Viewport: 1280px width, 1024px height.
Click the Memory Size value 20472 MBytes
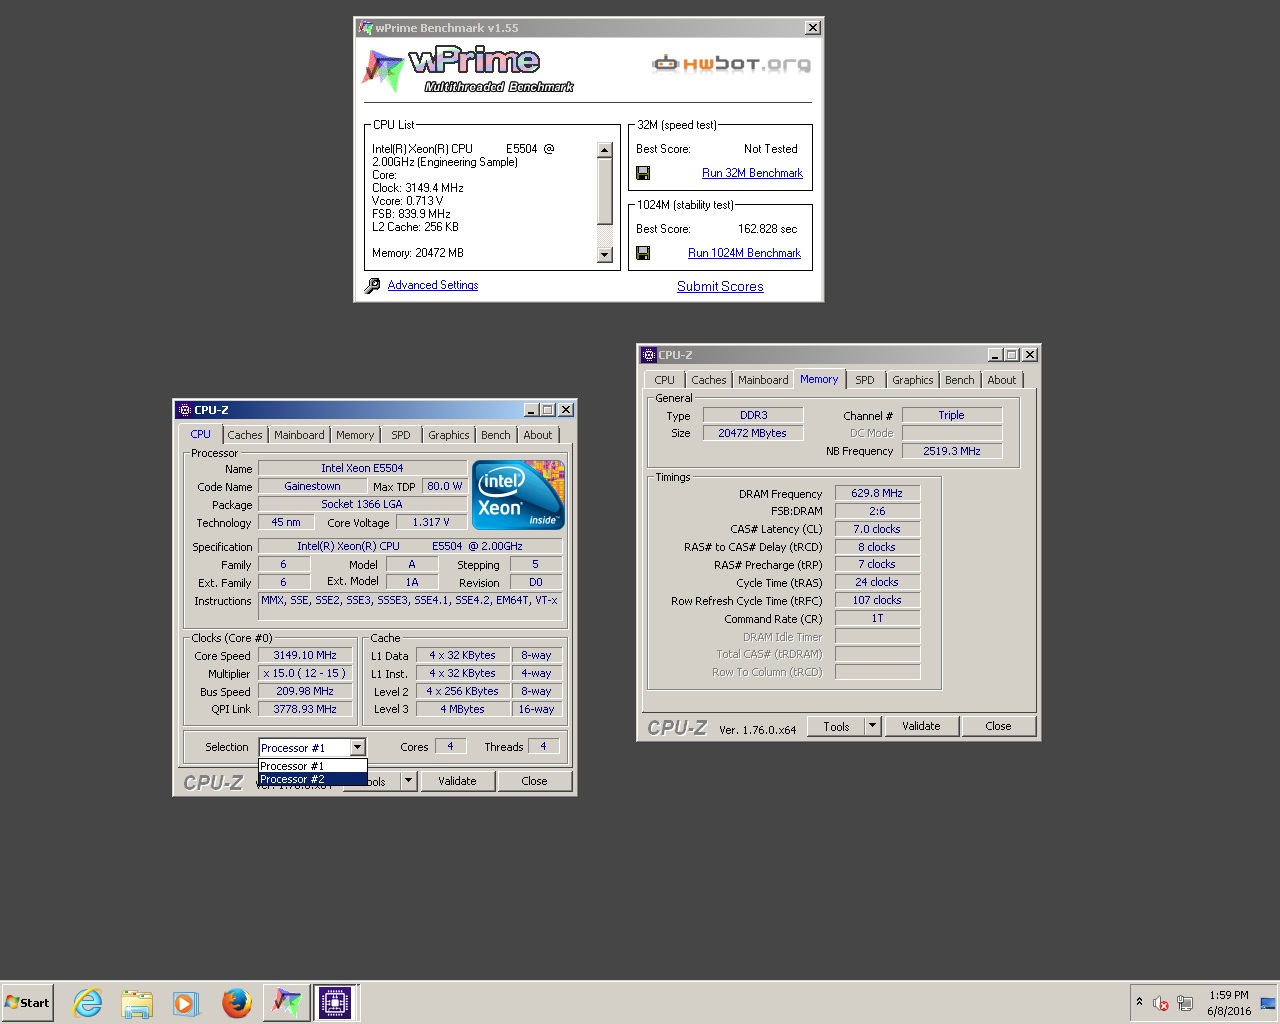coord(752,433)
